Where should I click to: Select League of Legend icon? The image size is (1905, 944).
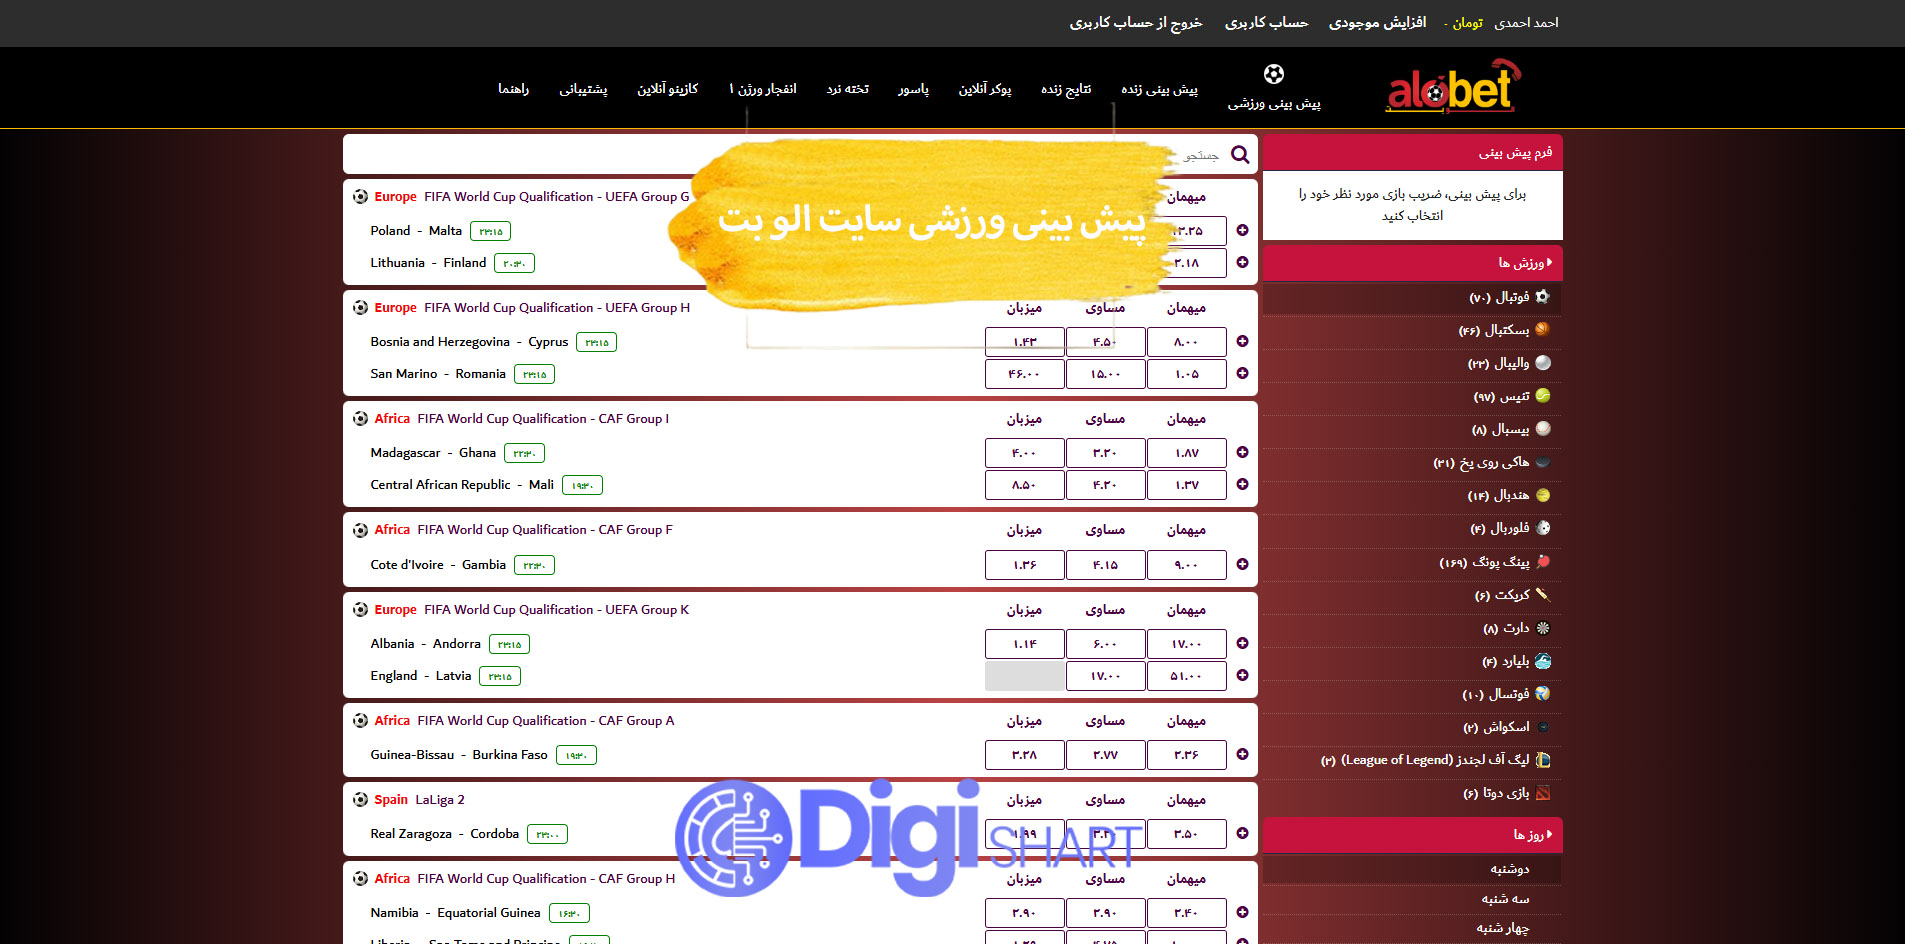1543,760
